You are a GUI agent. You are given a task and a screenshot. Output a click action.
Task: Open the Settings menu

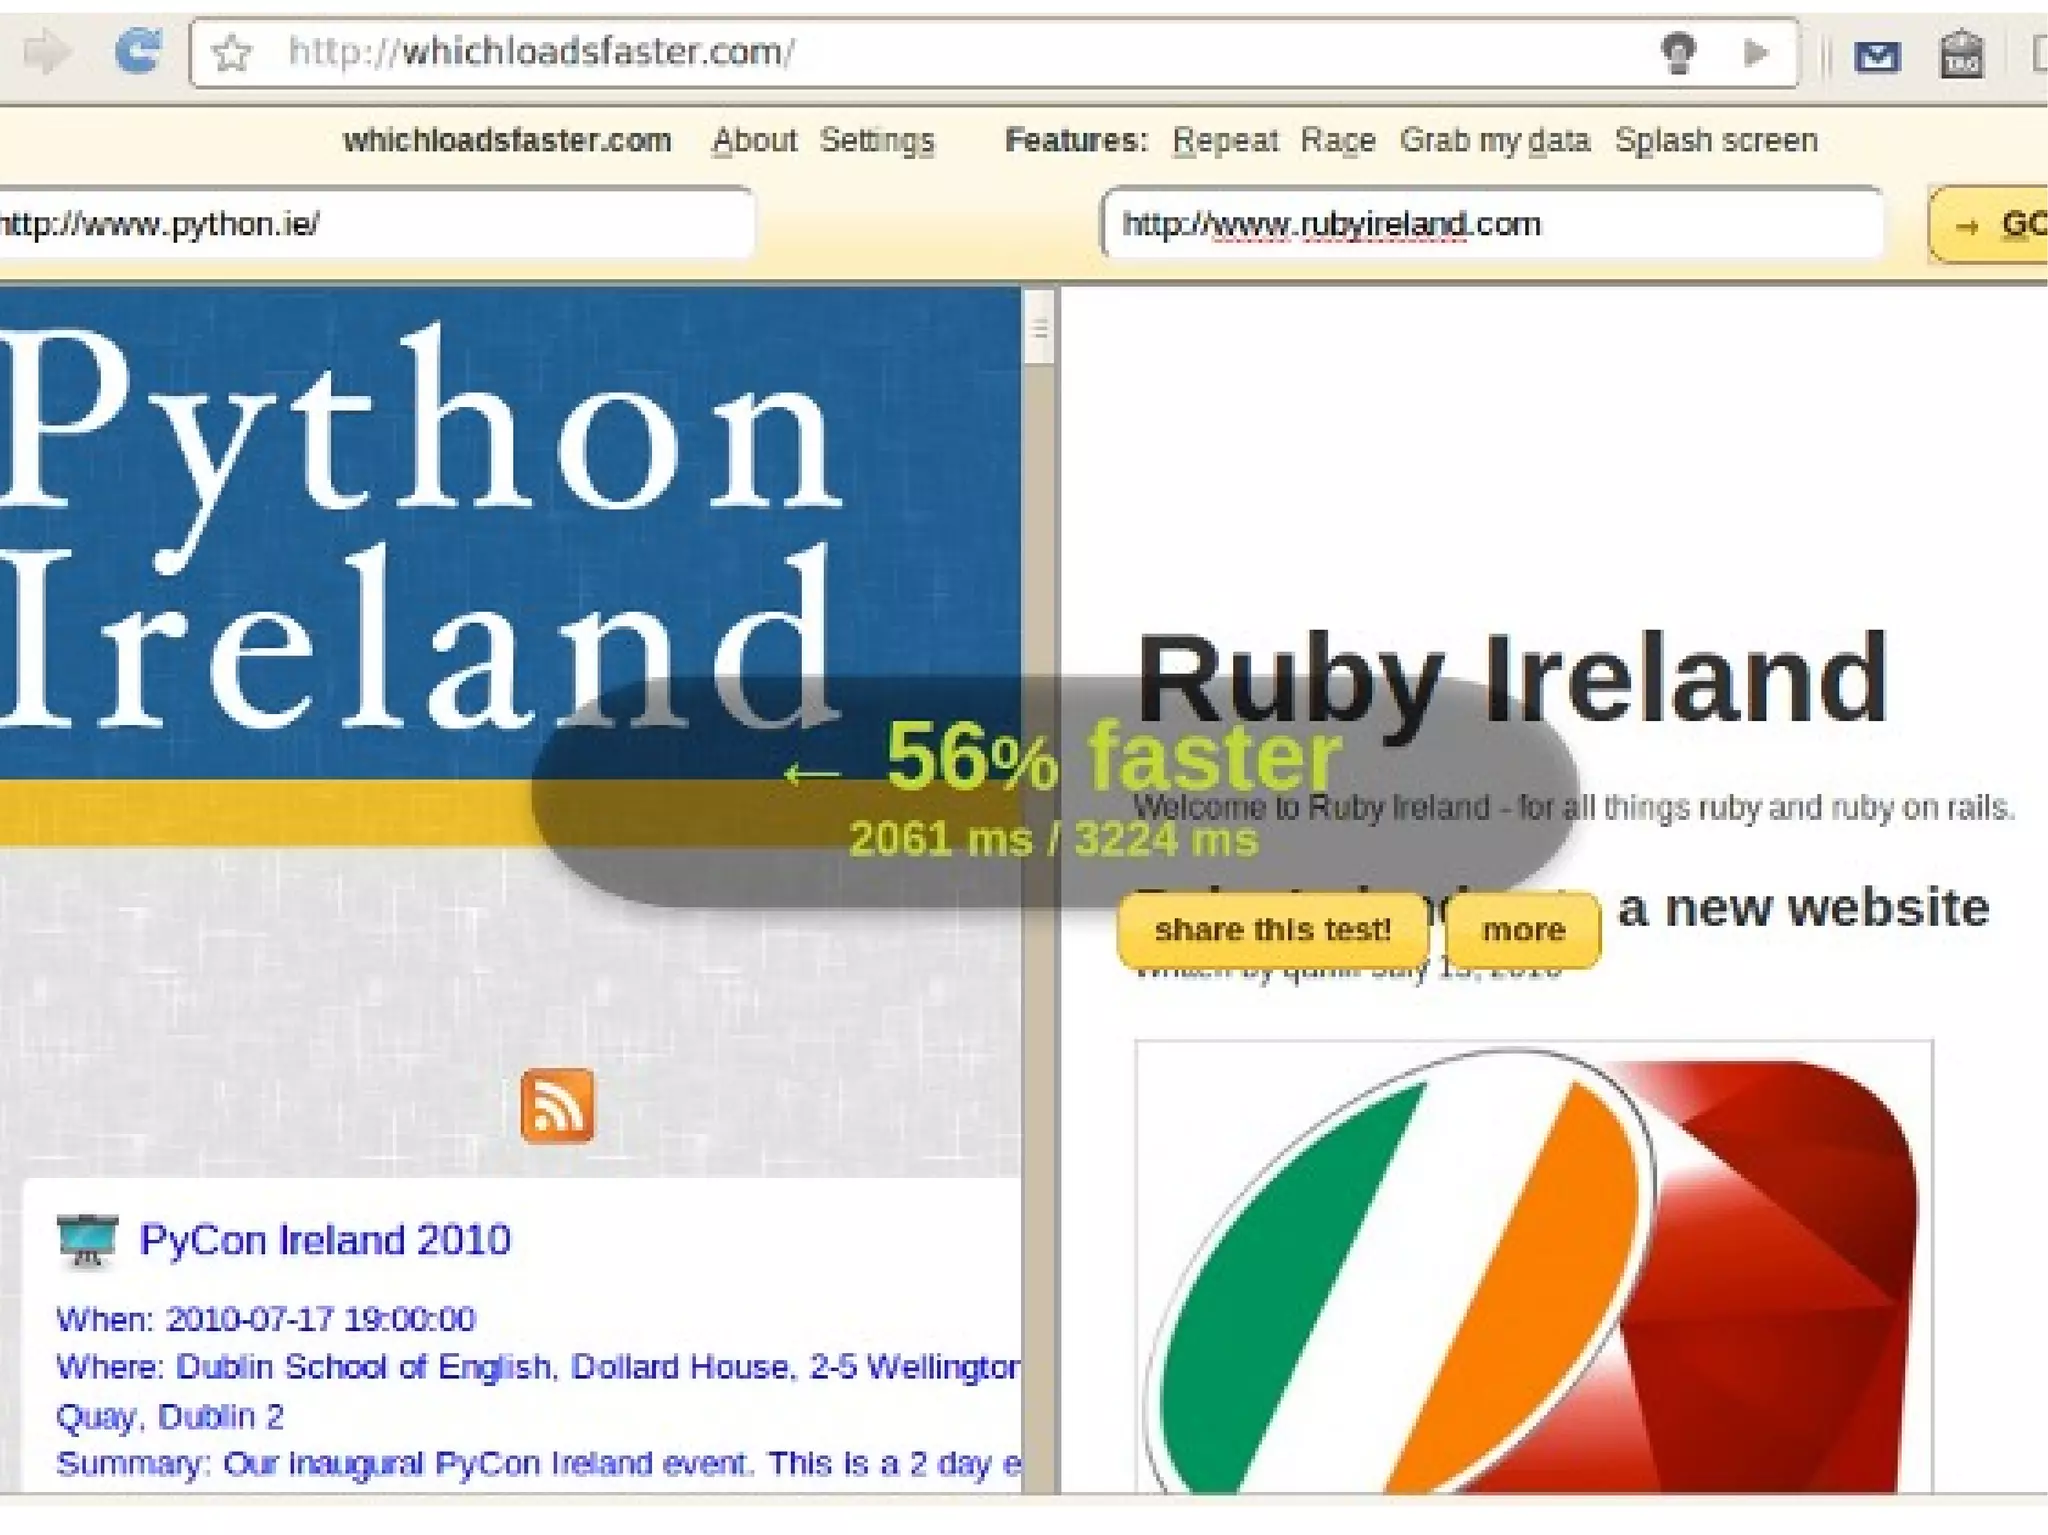coord(877,141)
